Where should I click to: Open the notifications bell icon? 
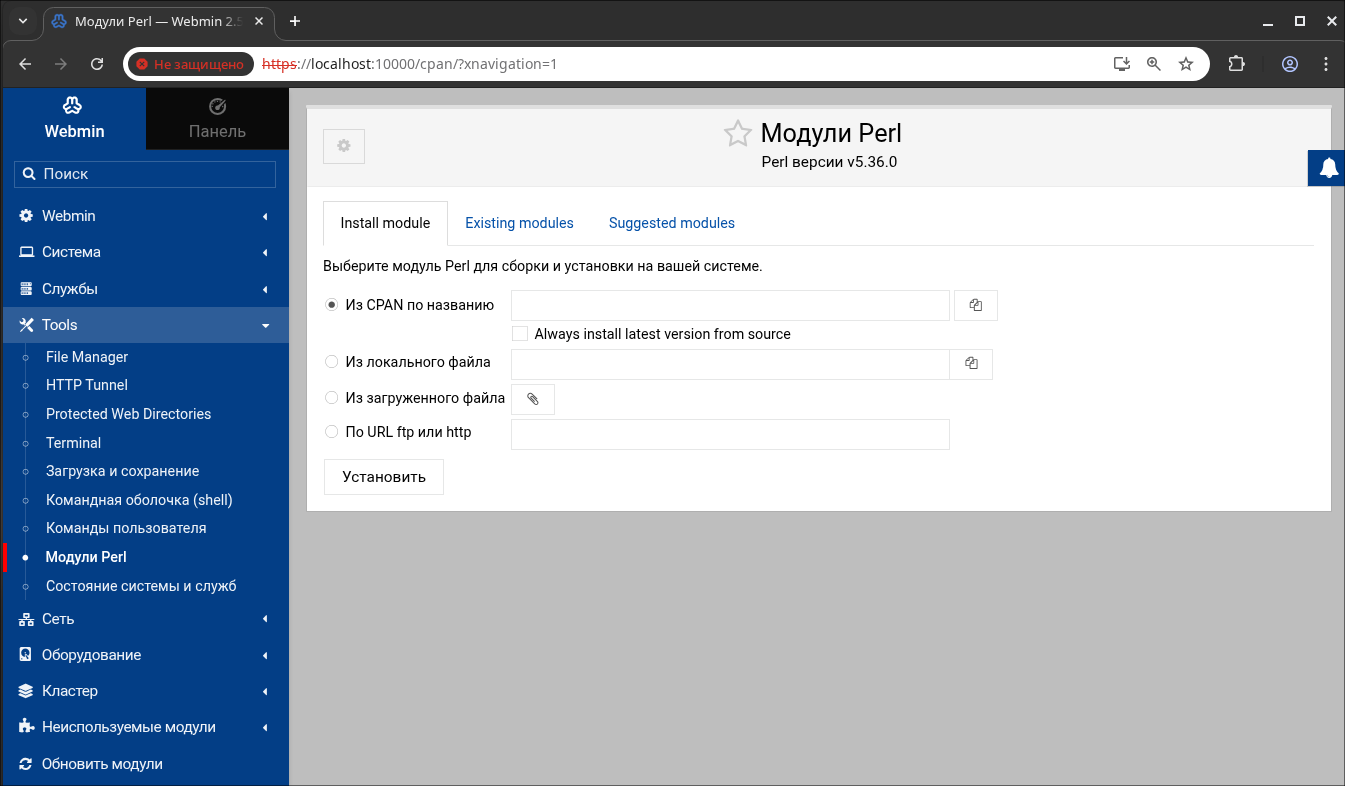(x=1328, y=168)
